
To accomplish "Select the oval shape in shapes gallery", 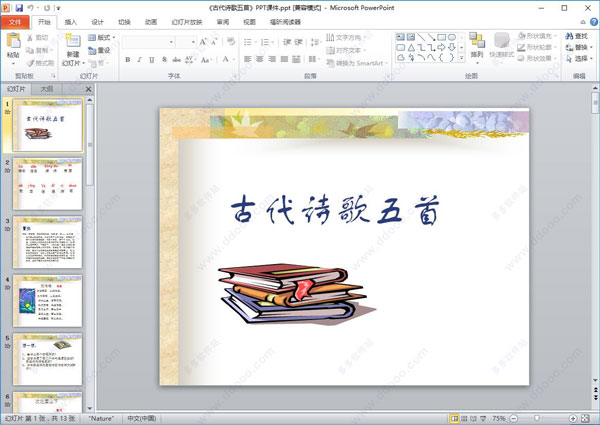I will click(452, 37).
